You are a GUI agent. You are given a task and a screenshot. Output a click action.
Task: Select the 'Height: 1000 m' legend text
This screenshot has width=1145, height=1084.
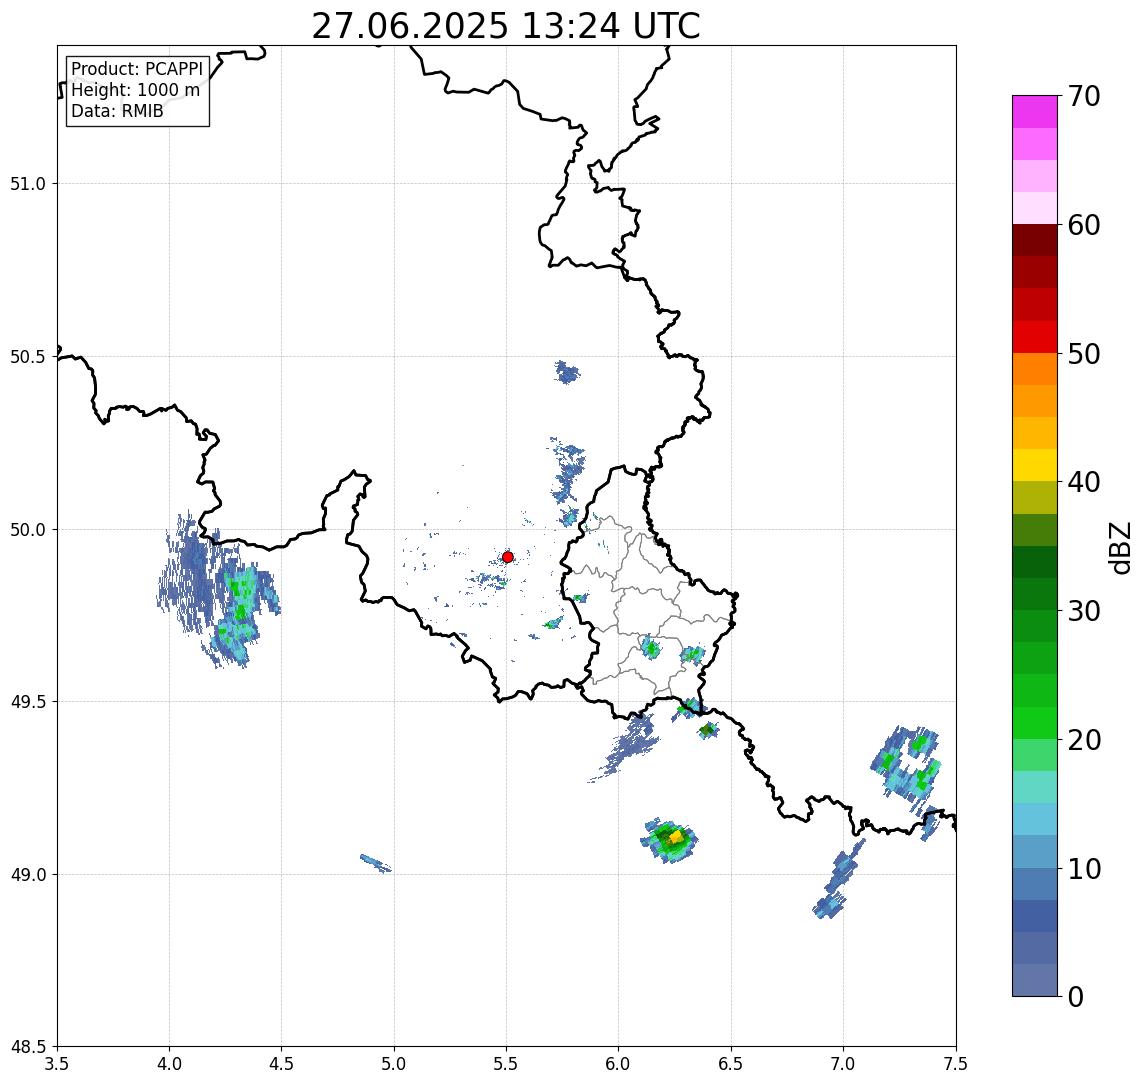point(135,90)
